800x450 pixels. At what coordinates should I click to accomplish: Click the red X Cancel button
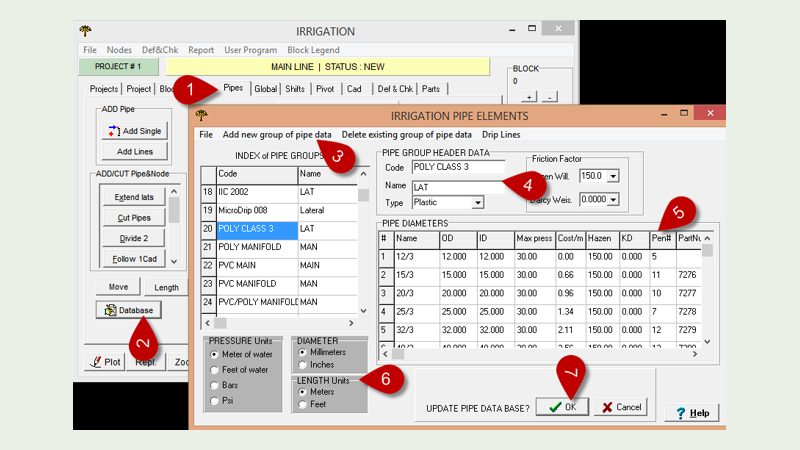[x=621, y=407]
